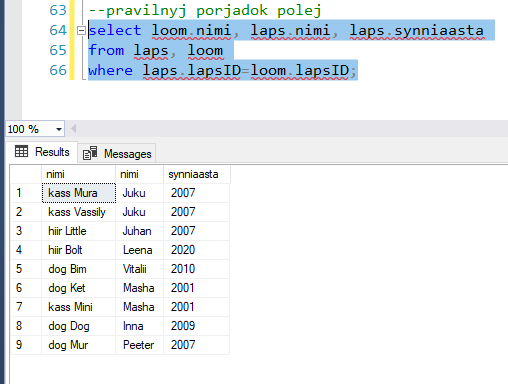Select Masha cell in dog Ket row
Viewport: 508px width, 384px height.
(139, 288)
